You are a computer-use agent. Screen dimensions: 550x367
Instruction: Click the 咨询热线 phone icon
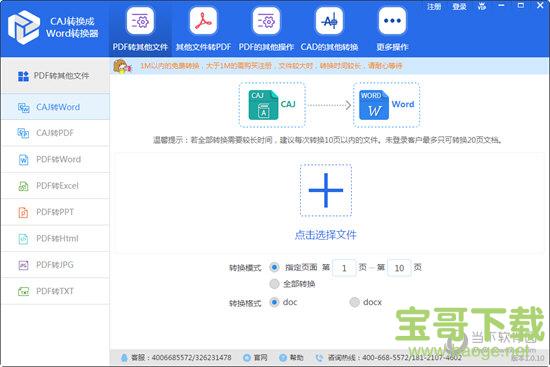pyautogui.click(x=319, y=358)
